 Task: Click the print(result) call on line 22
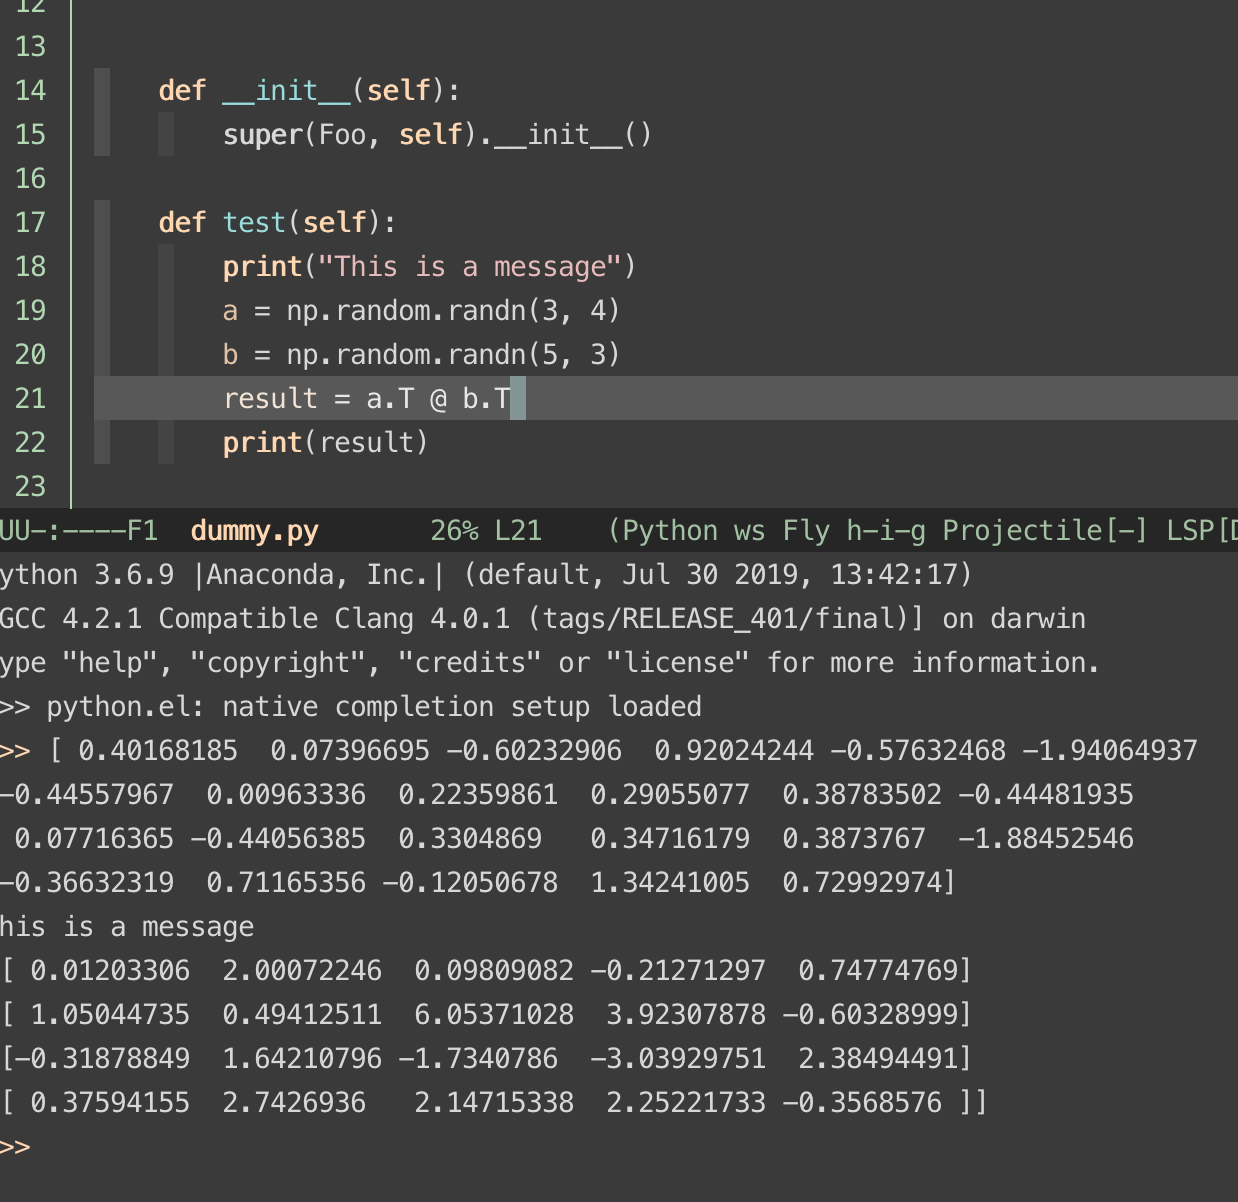[325, 442]
